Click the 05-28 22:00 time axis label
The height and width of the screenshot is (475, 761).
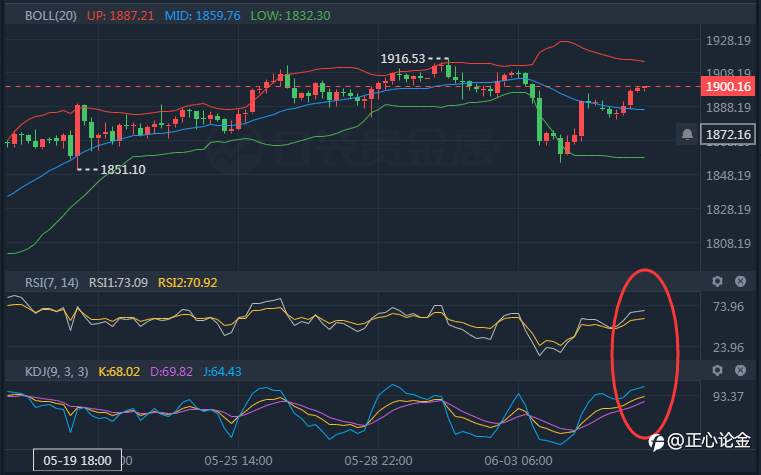pos(379,460)
